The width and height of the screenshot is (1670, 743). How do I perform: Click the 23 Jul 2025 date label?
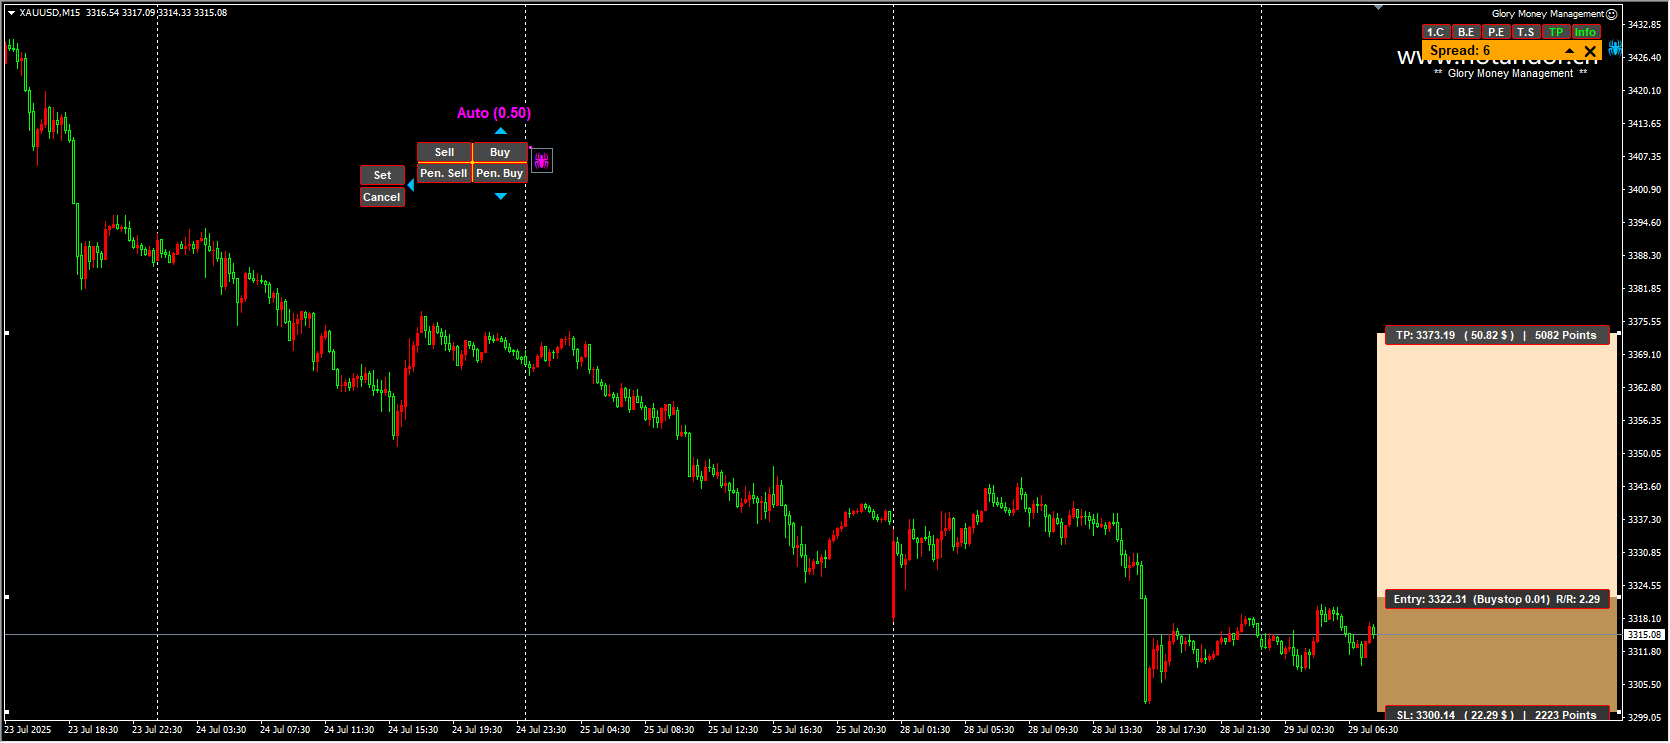(28, 730)
